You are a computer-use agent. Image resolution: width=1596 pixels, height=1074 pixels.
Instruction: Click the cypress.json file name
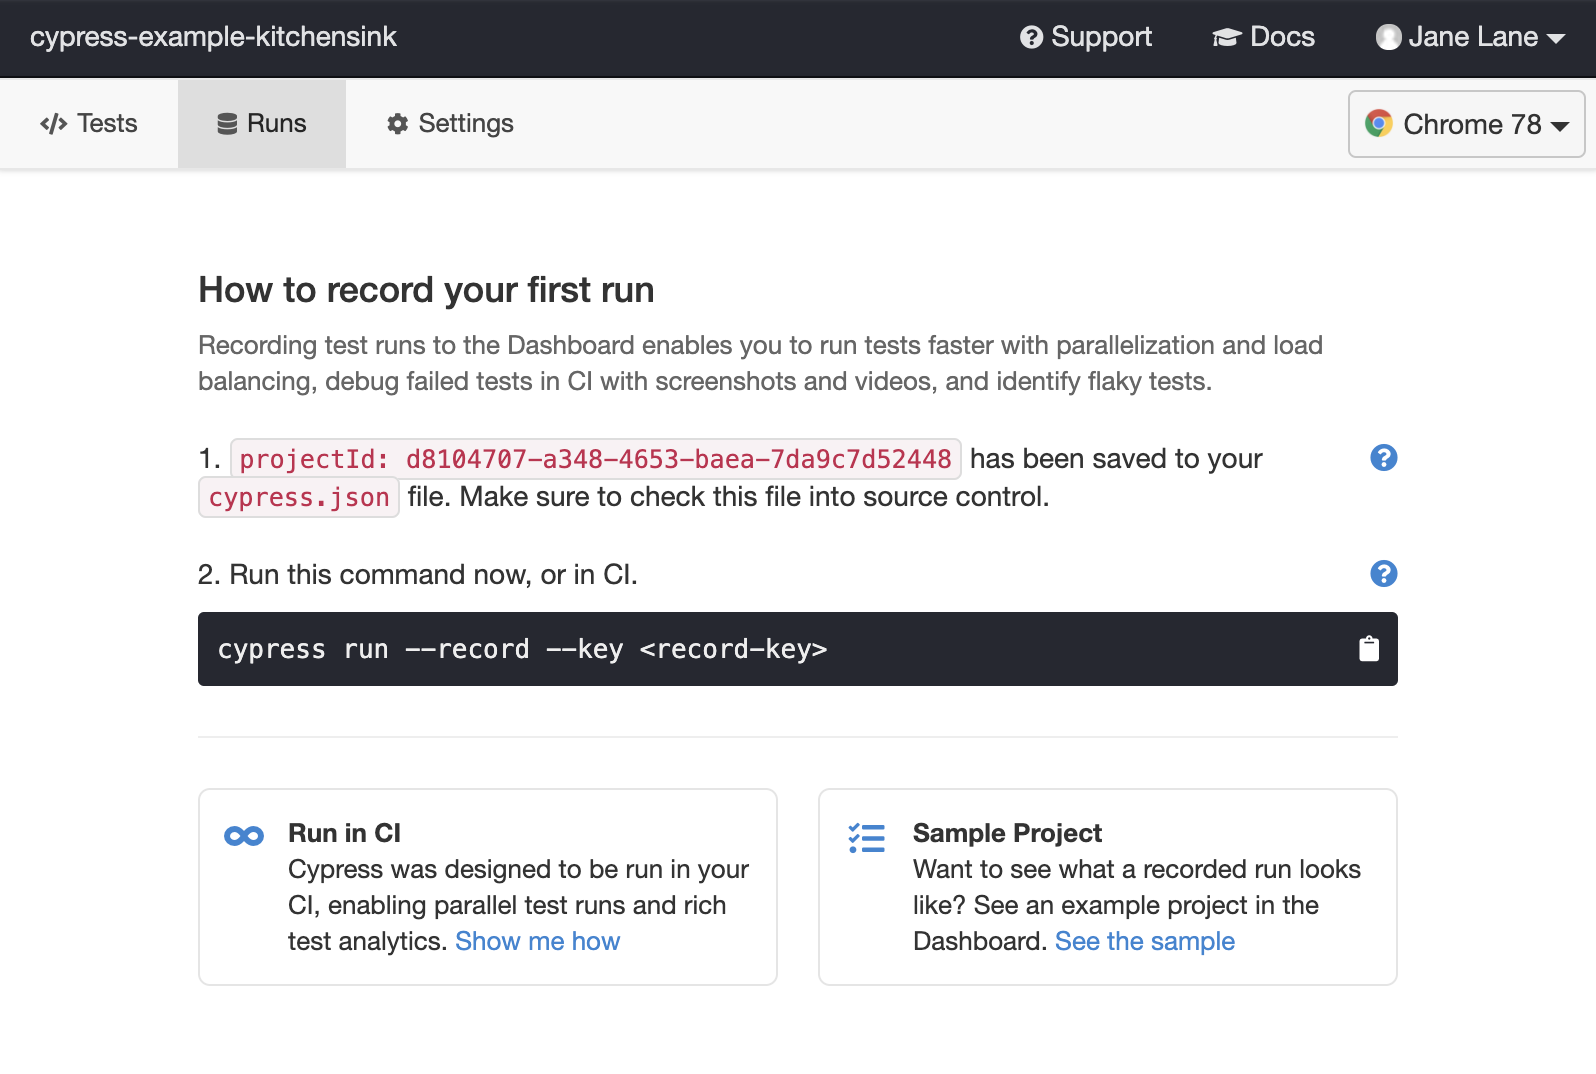point(299,497)
